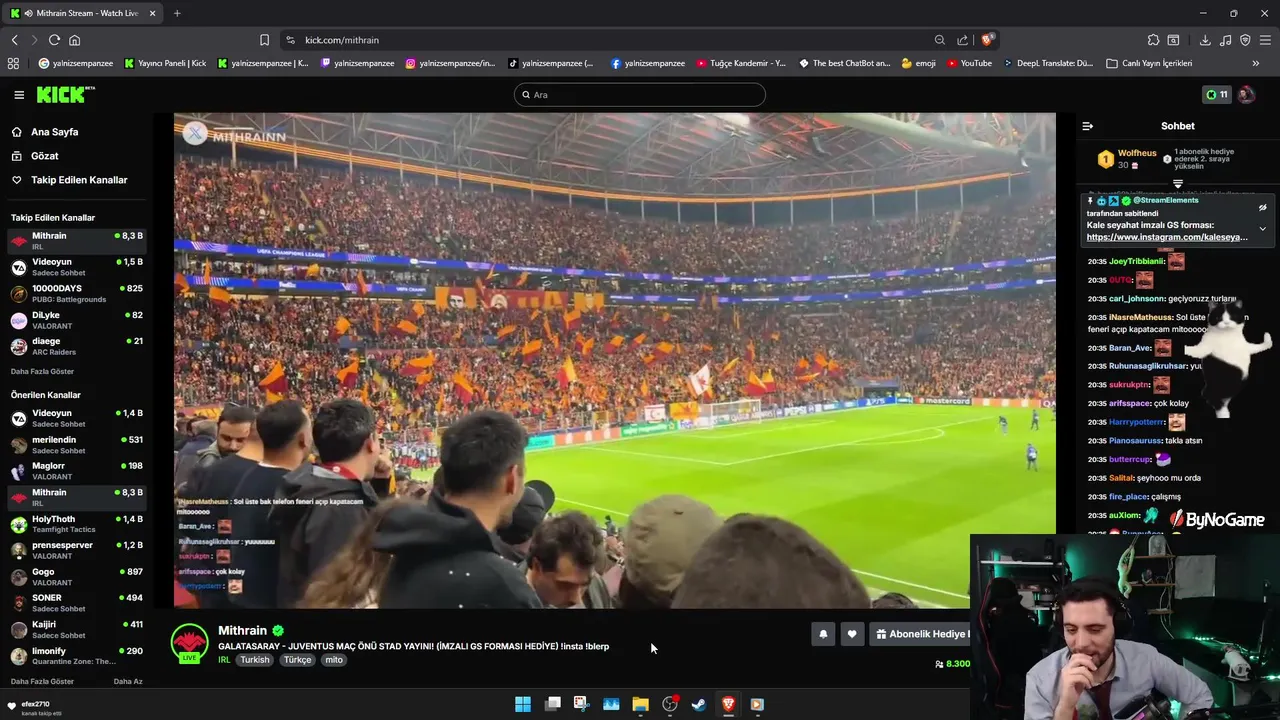Click the browser back arrow

(14, 40)
